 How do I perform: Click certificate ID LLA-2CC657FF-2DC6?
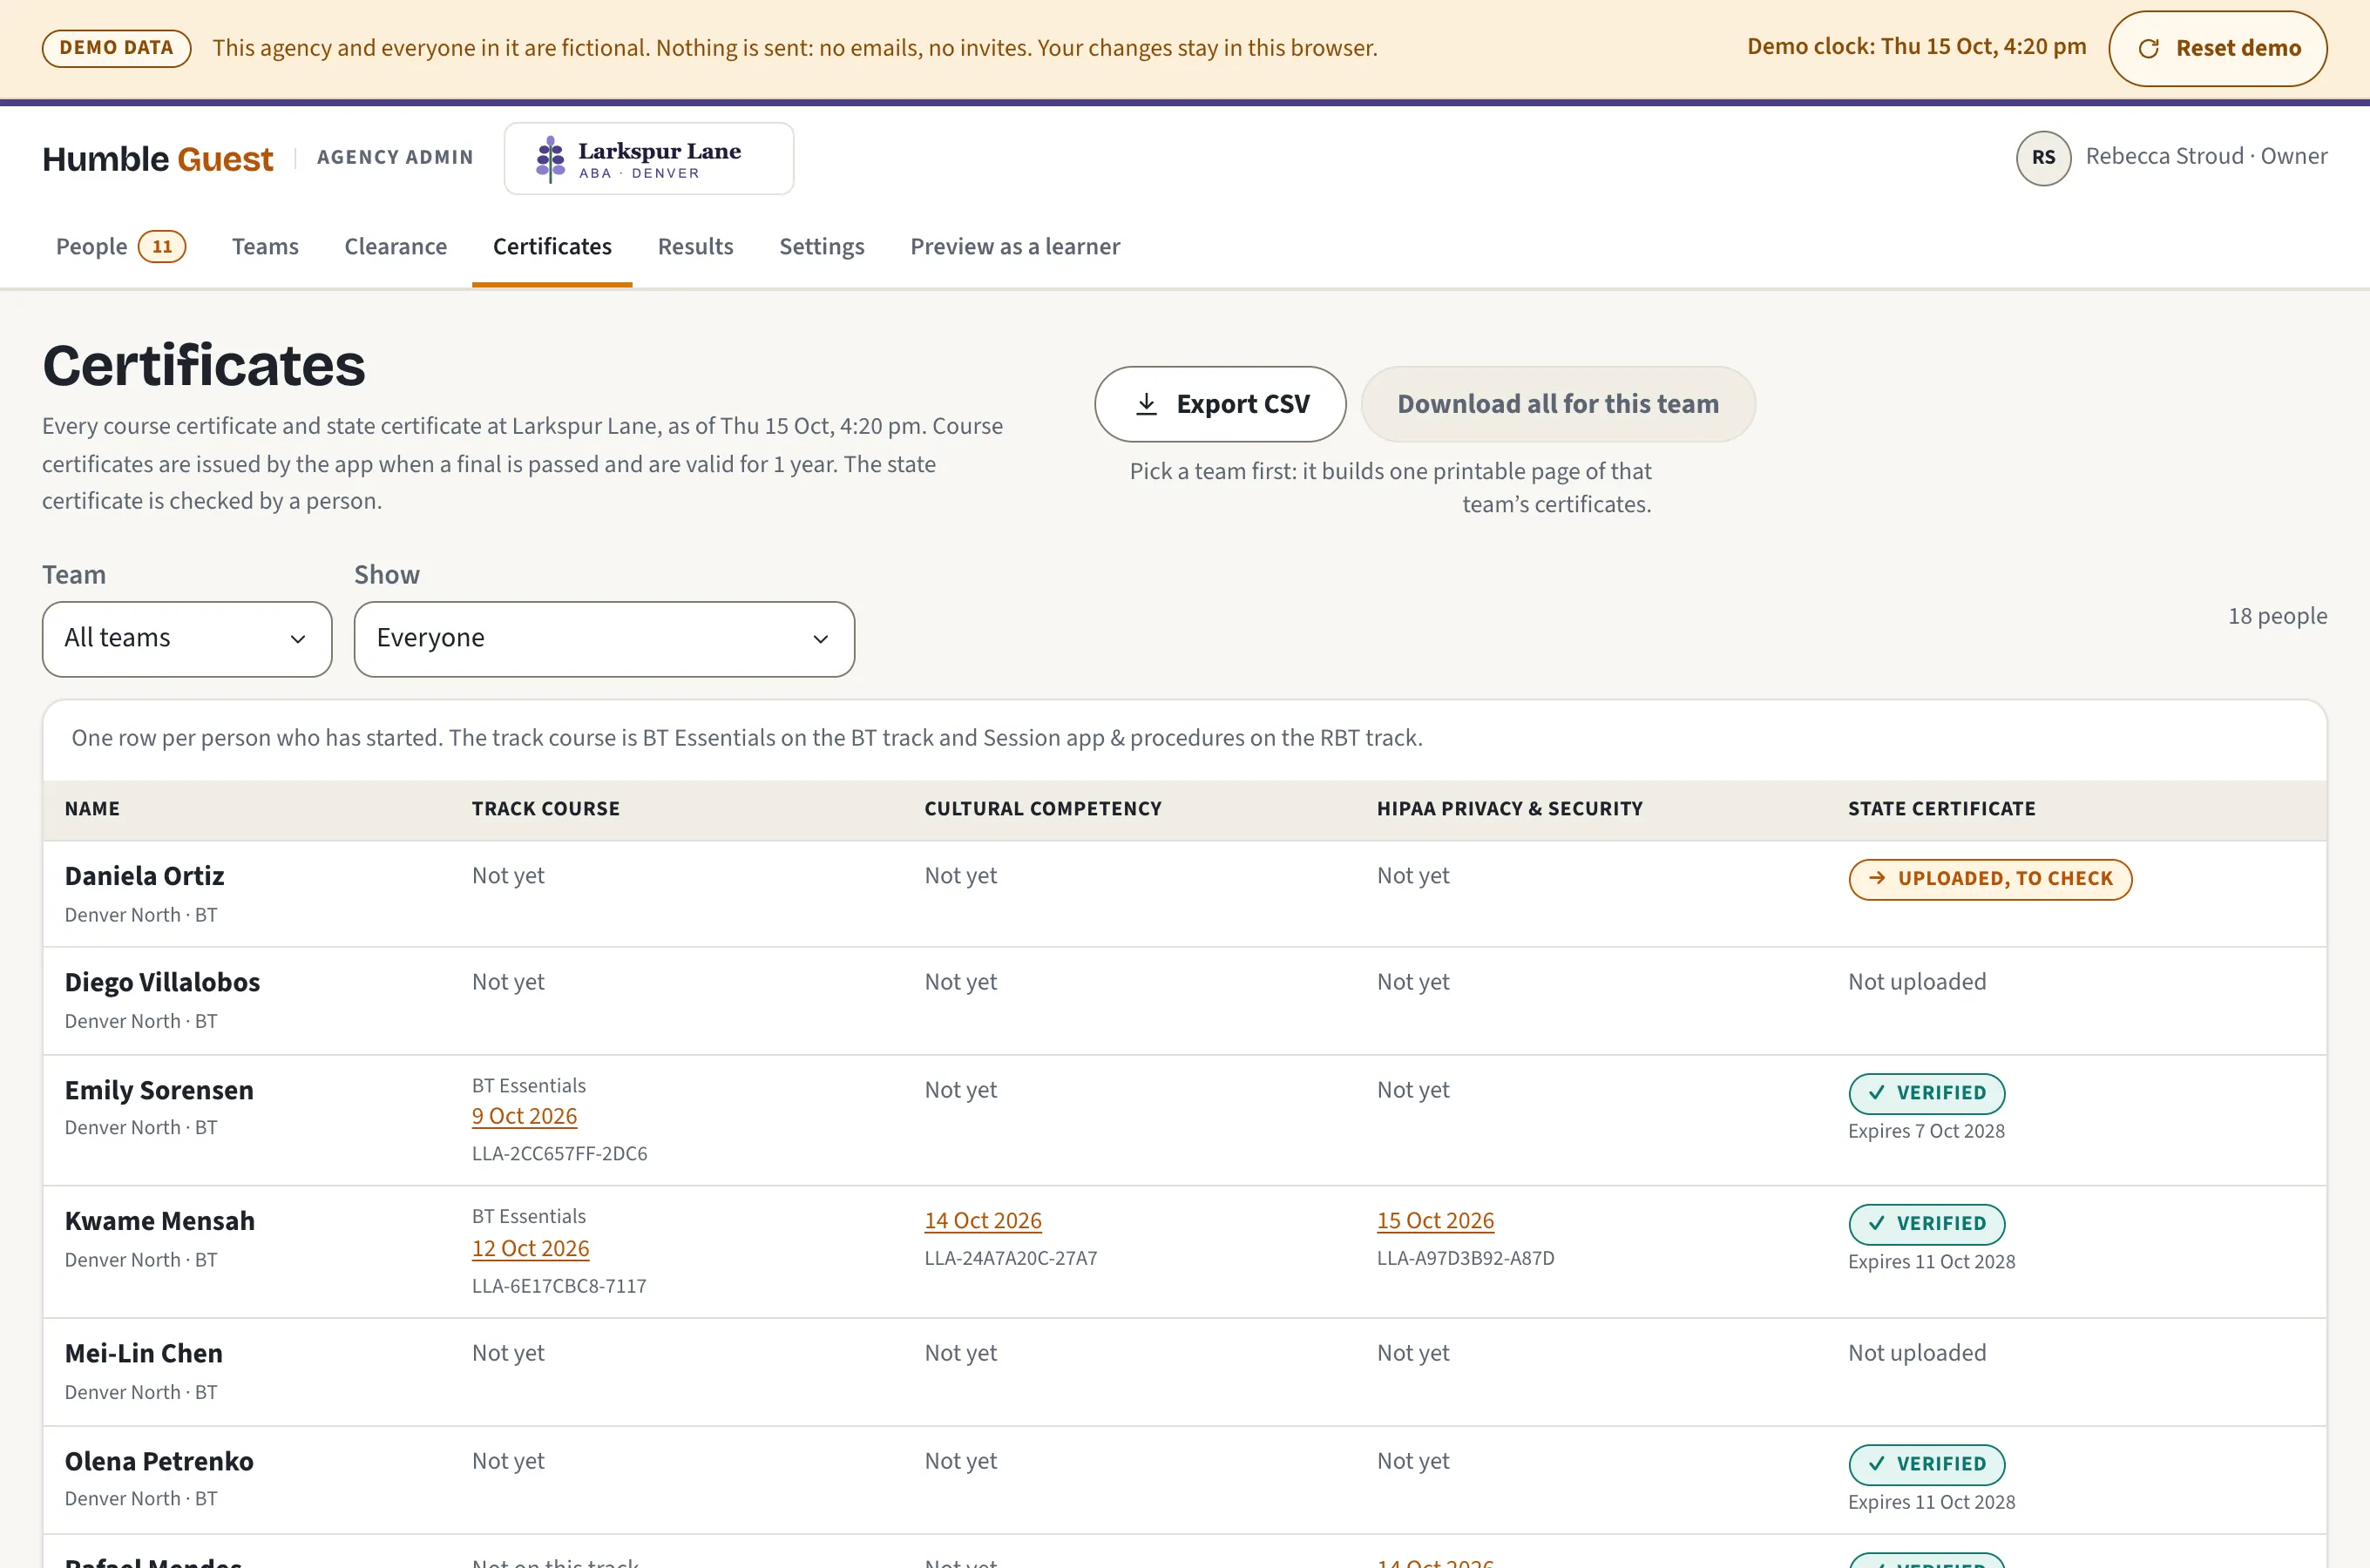(x=559, y=1153)
